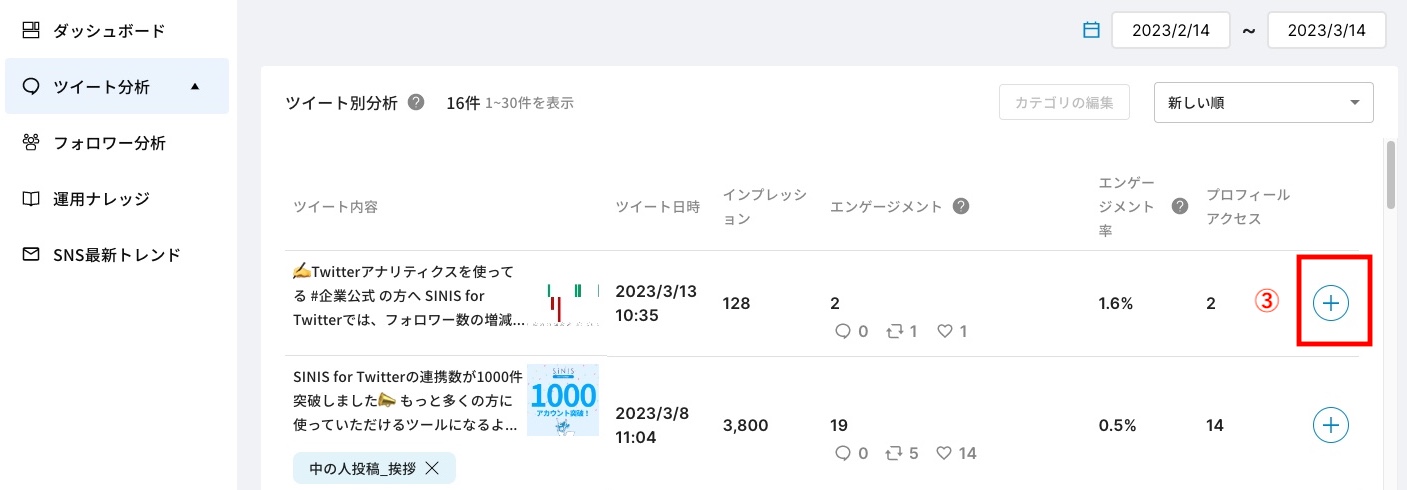Click help icon beside エンゲージメント header
Image resolution: width=1407 pixels, height=490 pixels.
click(961, 206)
